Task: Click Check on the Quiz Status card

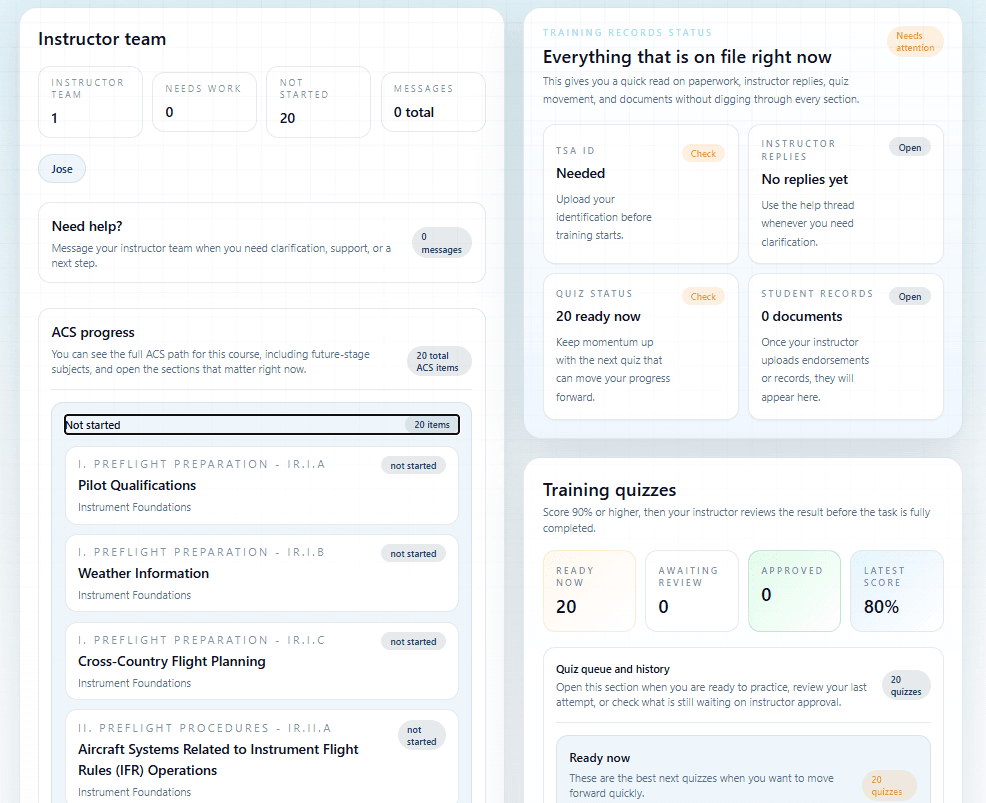Action: click(703, 296)
